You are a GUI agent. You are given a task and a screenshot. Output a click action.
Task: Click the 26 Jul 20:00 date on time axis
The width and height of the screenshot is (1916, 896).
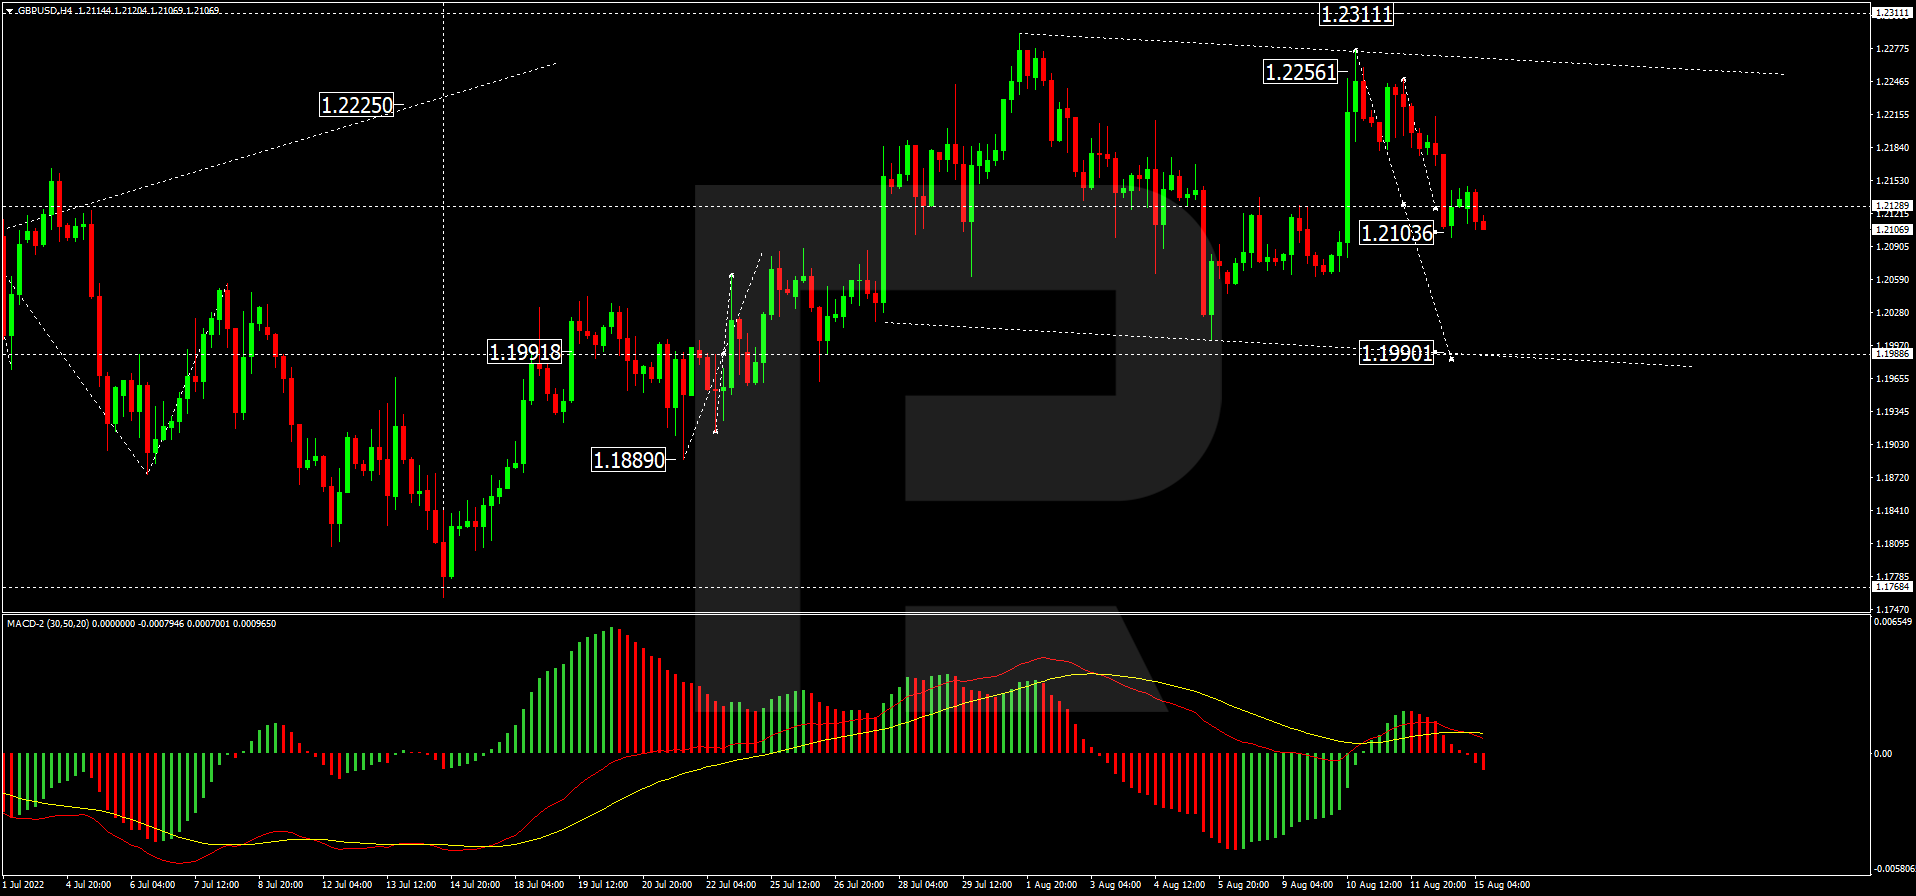(859, 885)
